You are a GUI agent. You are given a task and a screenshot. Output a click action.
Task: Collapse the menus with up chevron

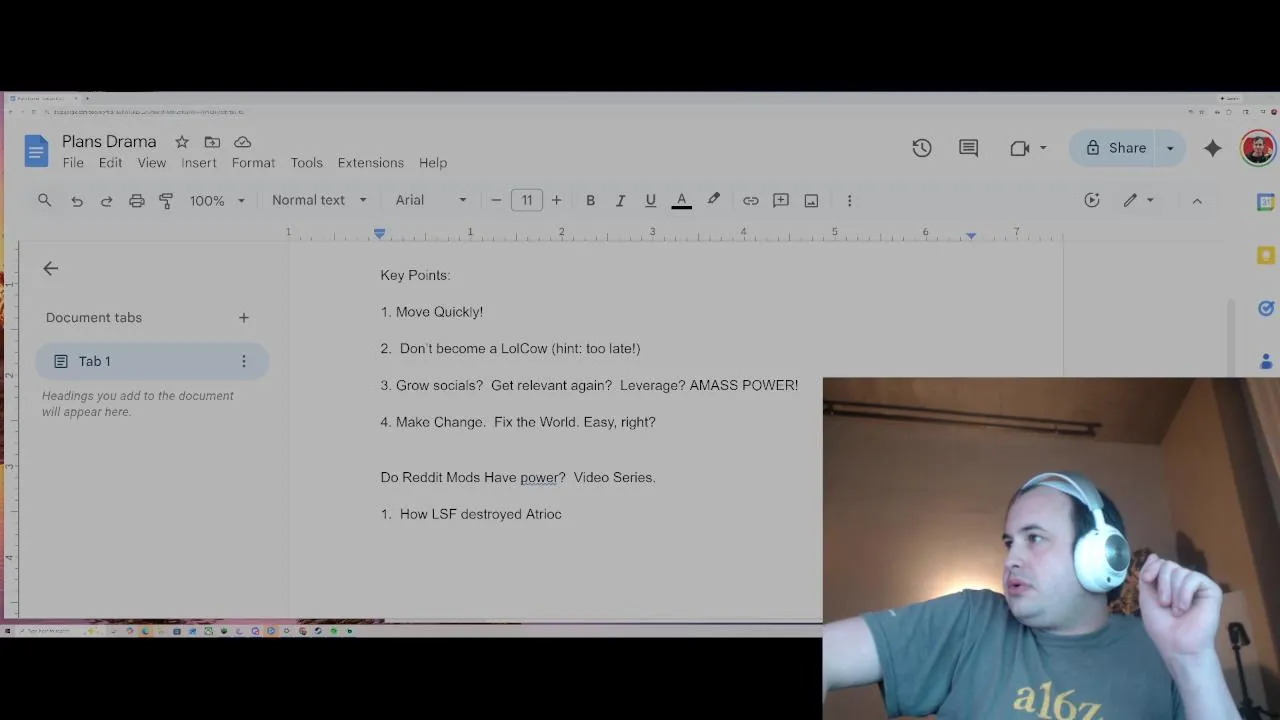pos(1196,200)
